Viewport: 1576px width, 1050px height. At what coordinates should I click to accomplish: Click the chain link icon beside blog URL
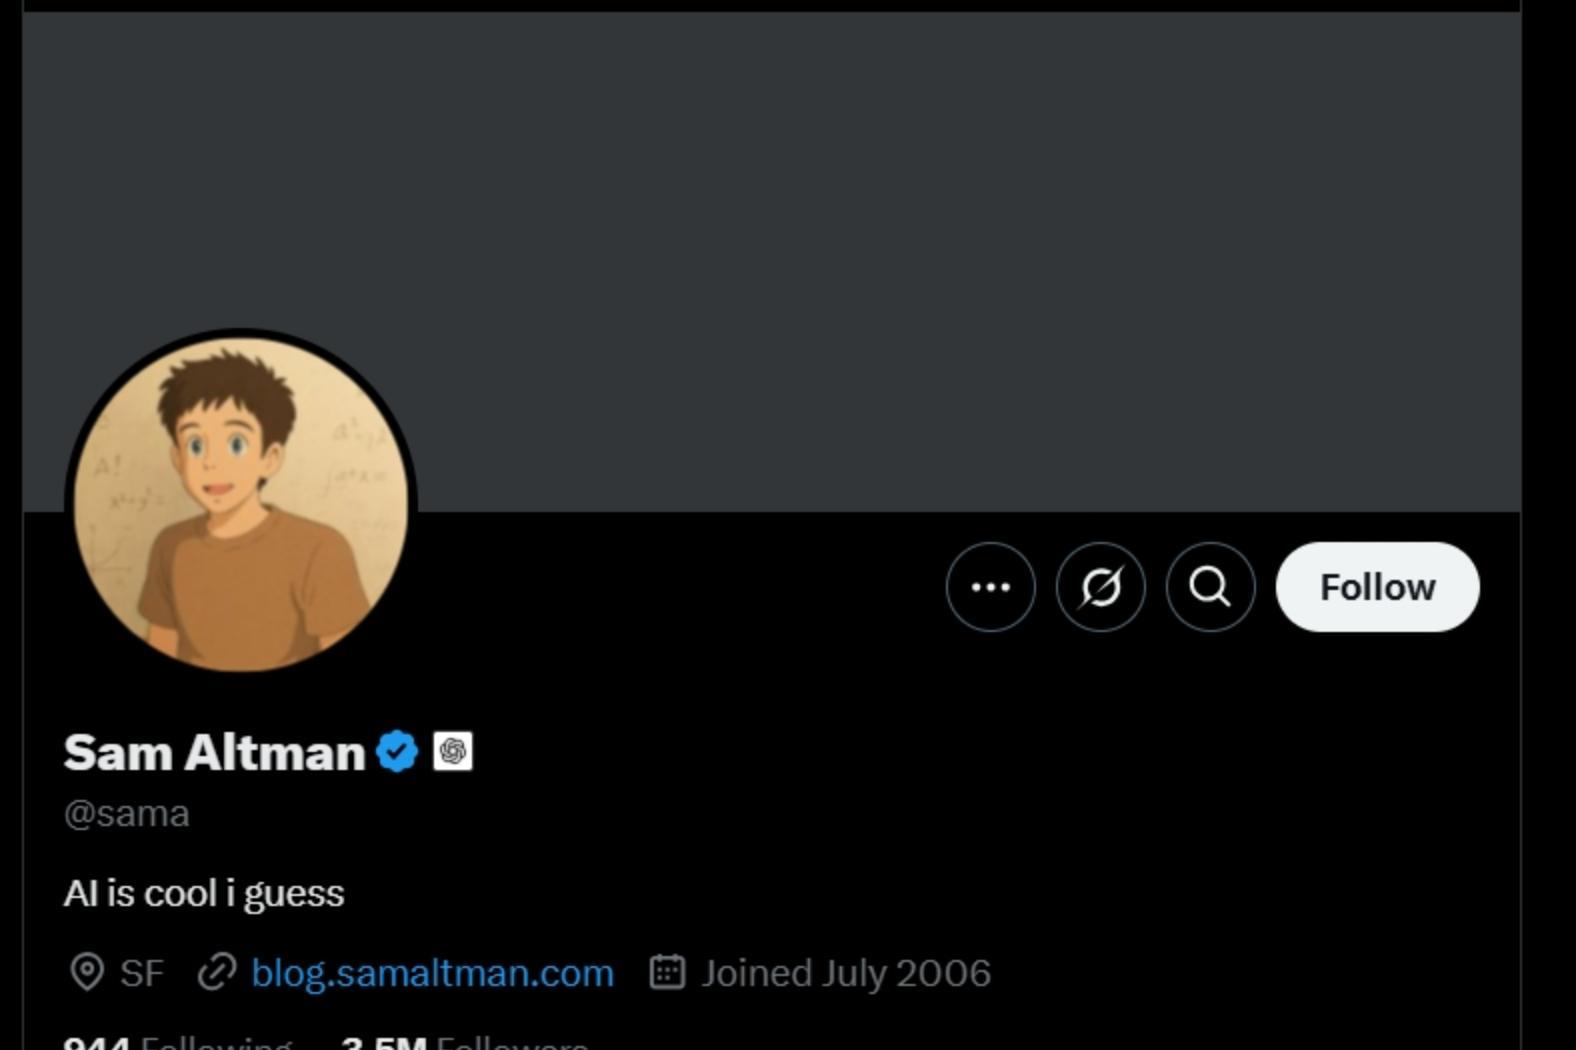coord(217,972)
